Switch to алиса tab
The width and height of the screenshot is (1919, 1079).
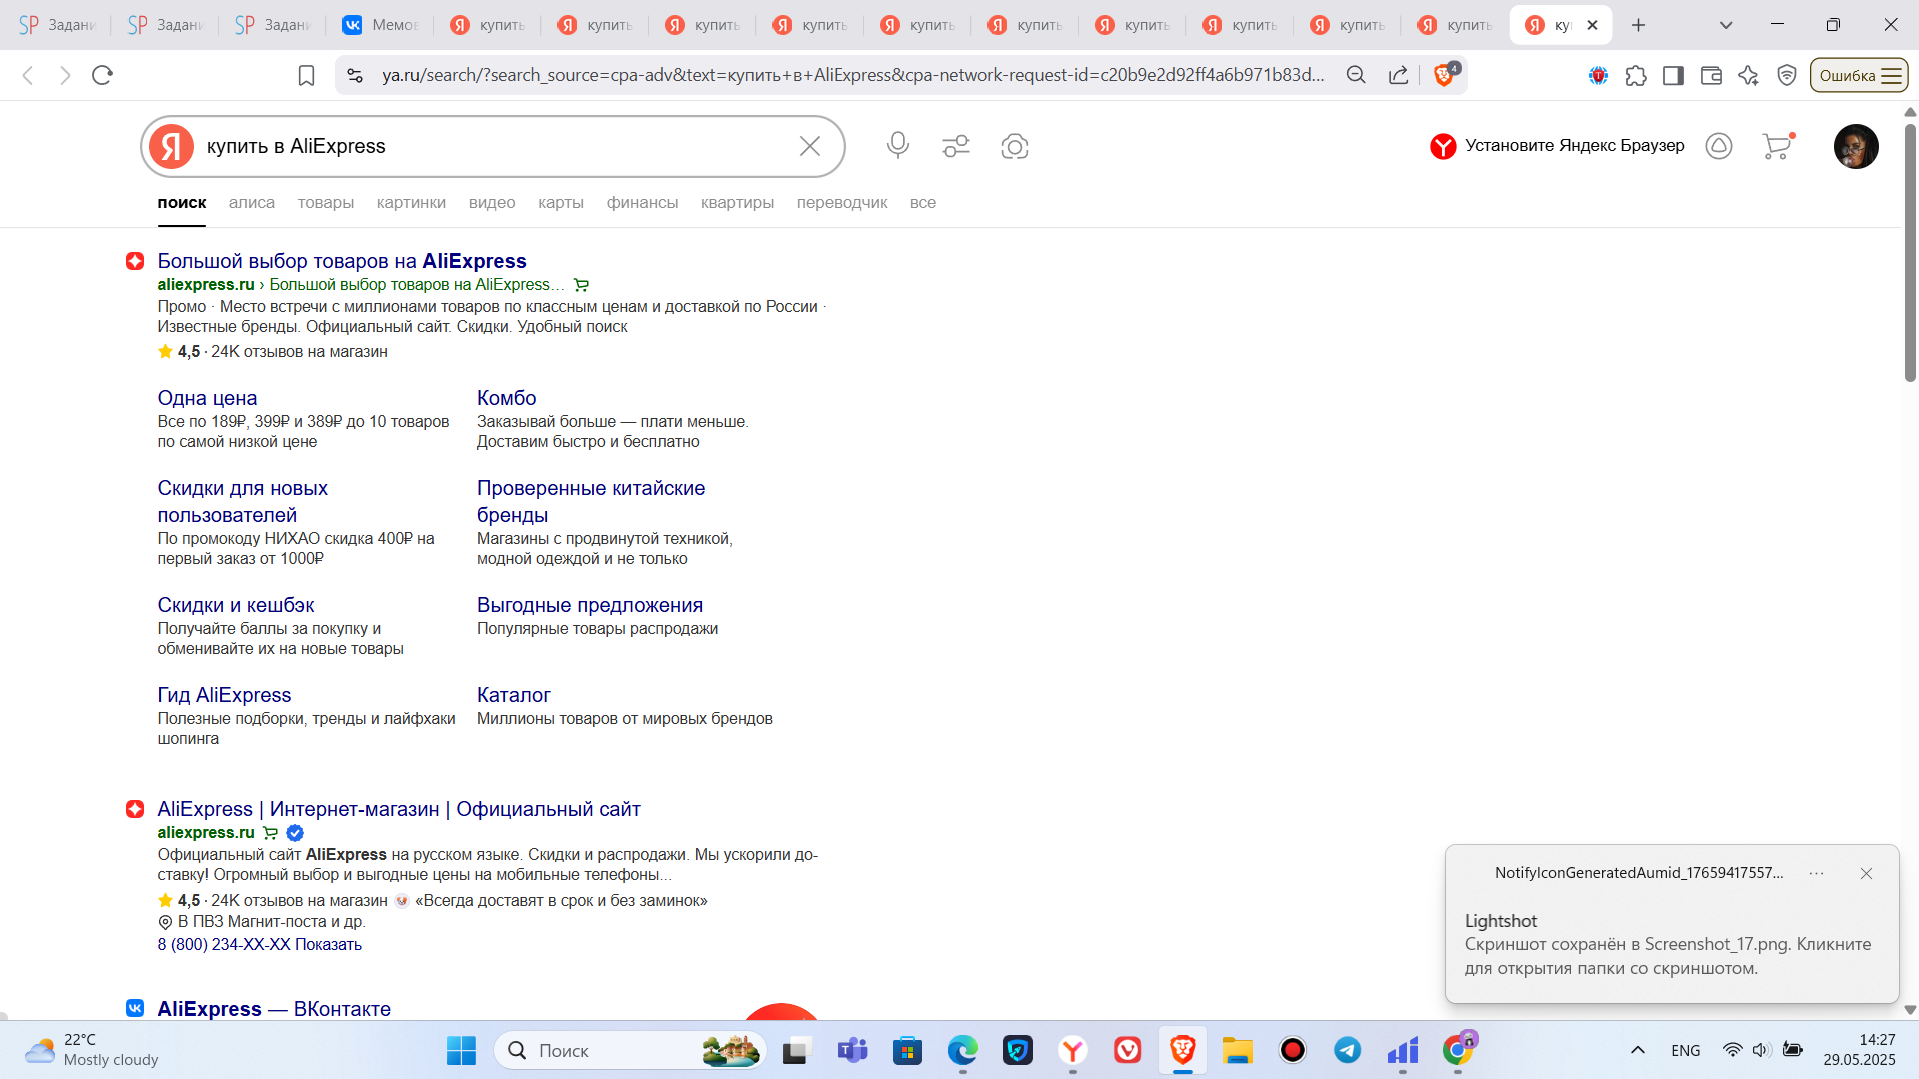[x=252, y=202]
